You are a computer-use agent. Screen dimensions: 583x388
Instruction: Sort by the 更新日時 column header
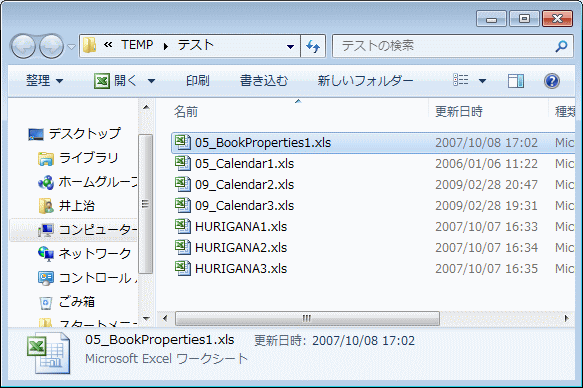(459, 111)
